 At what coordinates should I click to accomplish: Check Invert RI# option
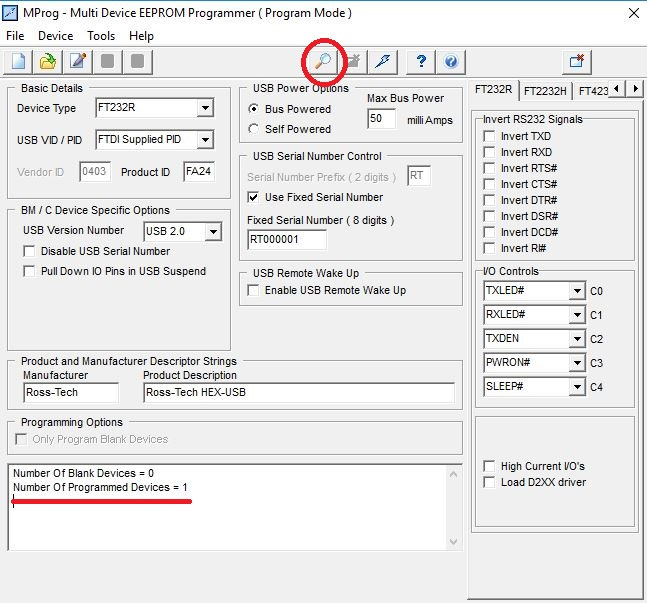(x=489, y=248)
